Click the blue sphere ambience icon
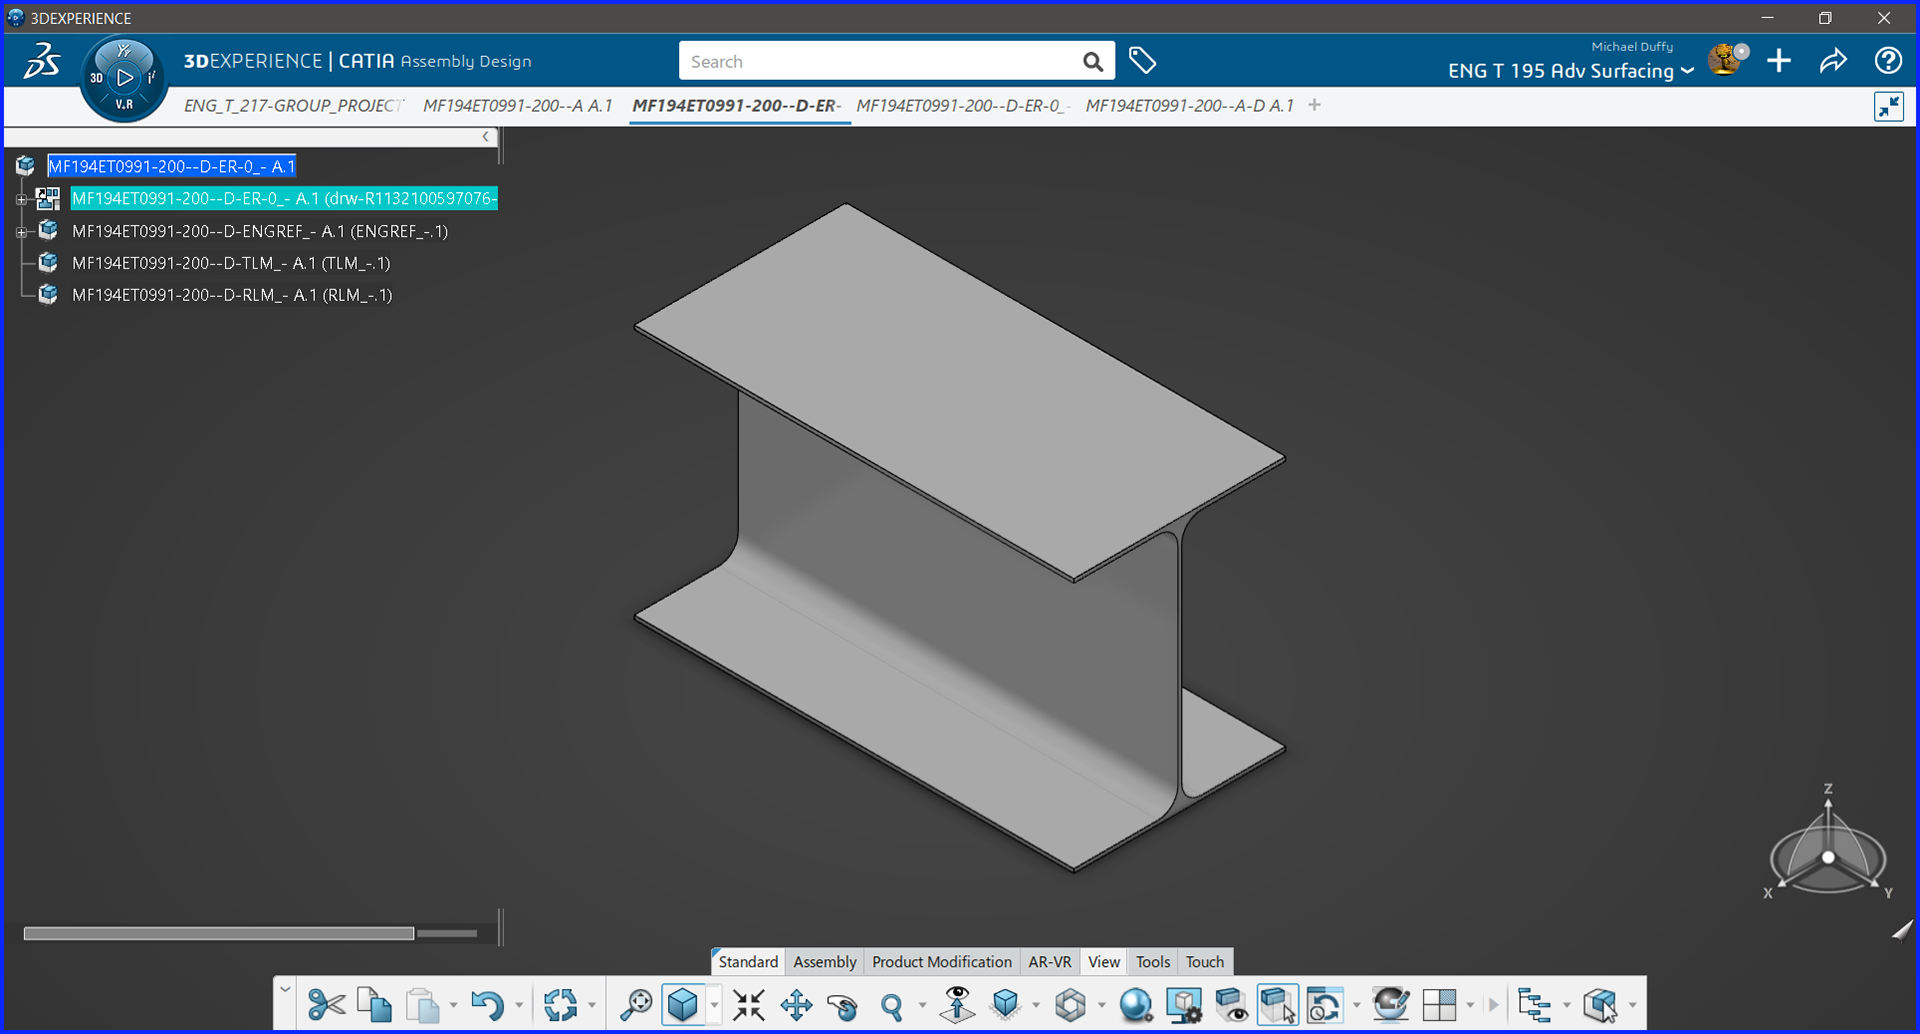Image resolution: width=1920 pixels, height=1034 pixels. coord(1136,1005)
